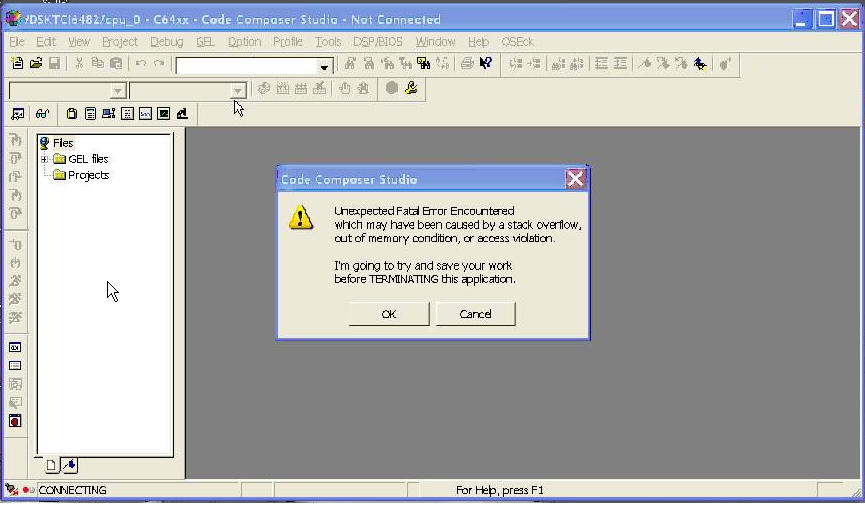
Task: Click the glasses Quick Watch icon
Action: tap(42, 114)
